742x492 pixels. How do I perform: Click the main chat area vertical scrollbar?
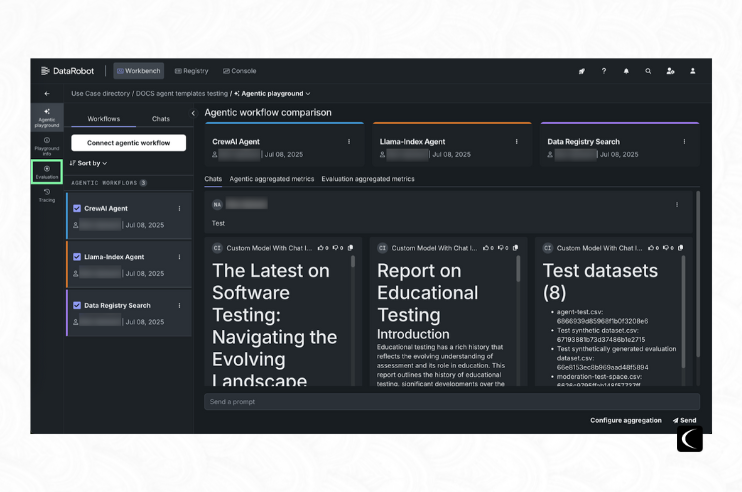(x=698, y=274)
